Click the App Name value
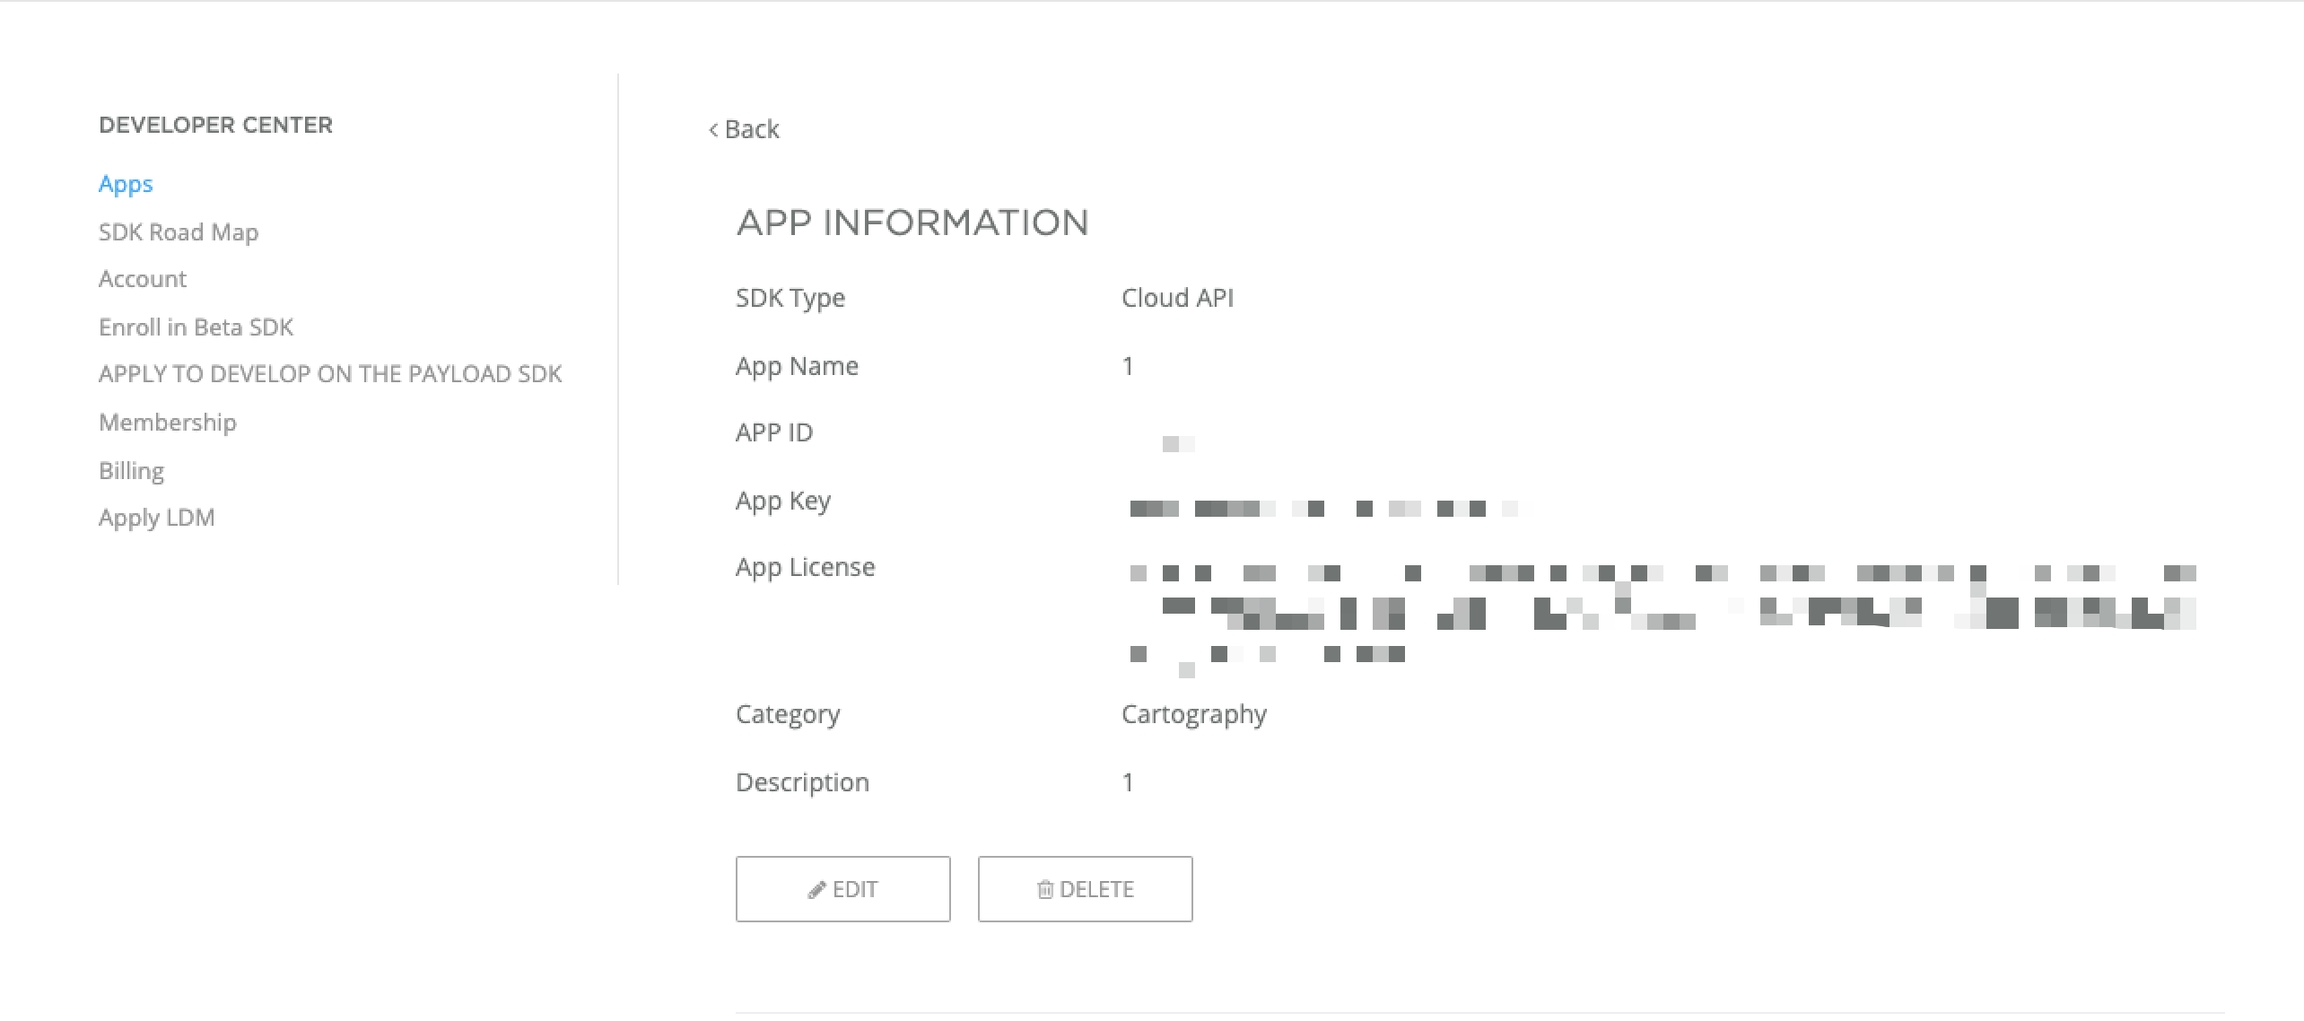 coord(1128,366)
